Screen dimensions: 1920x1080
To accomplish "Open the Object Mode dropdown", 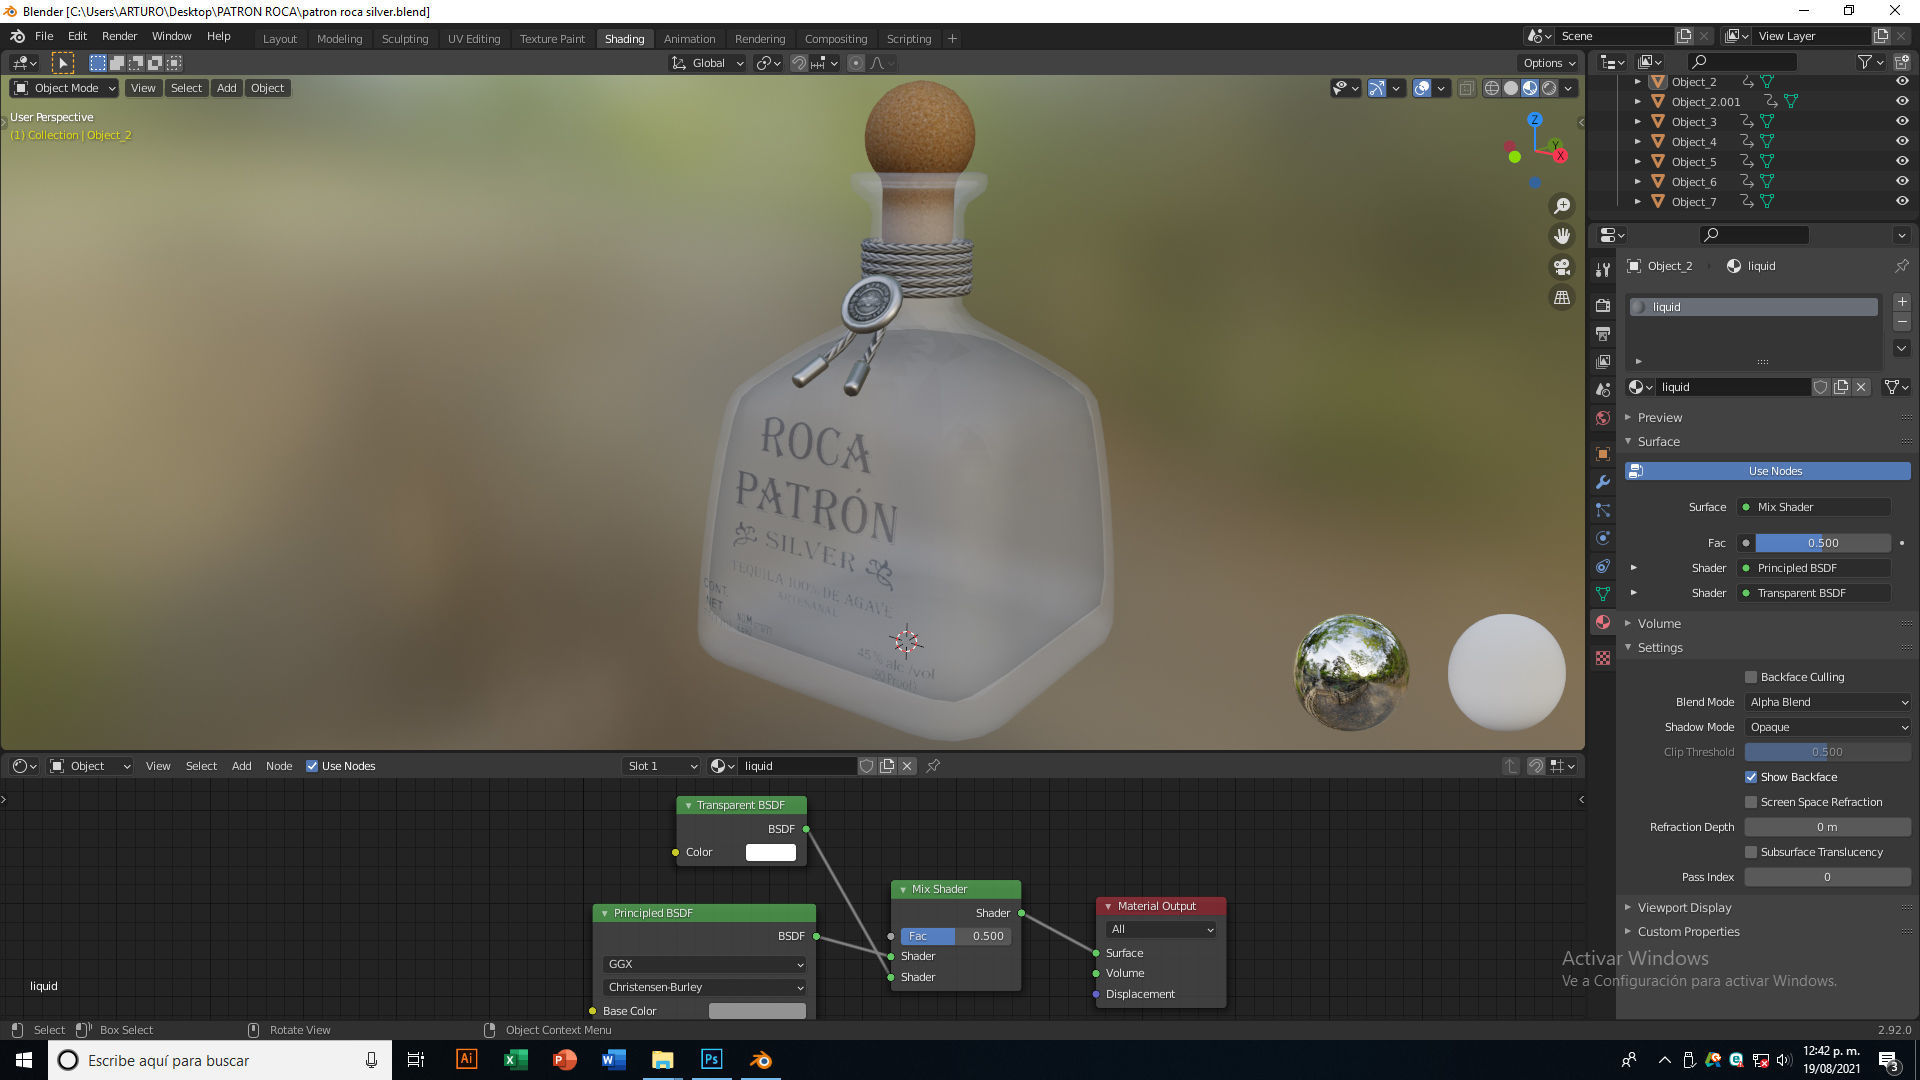I will click(x=65, y=88).
